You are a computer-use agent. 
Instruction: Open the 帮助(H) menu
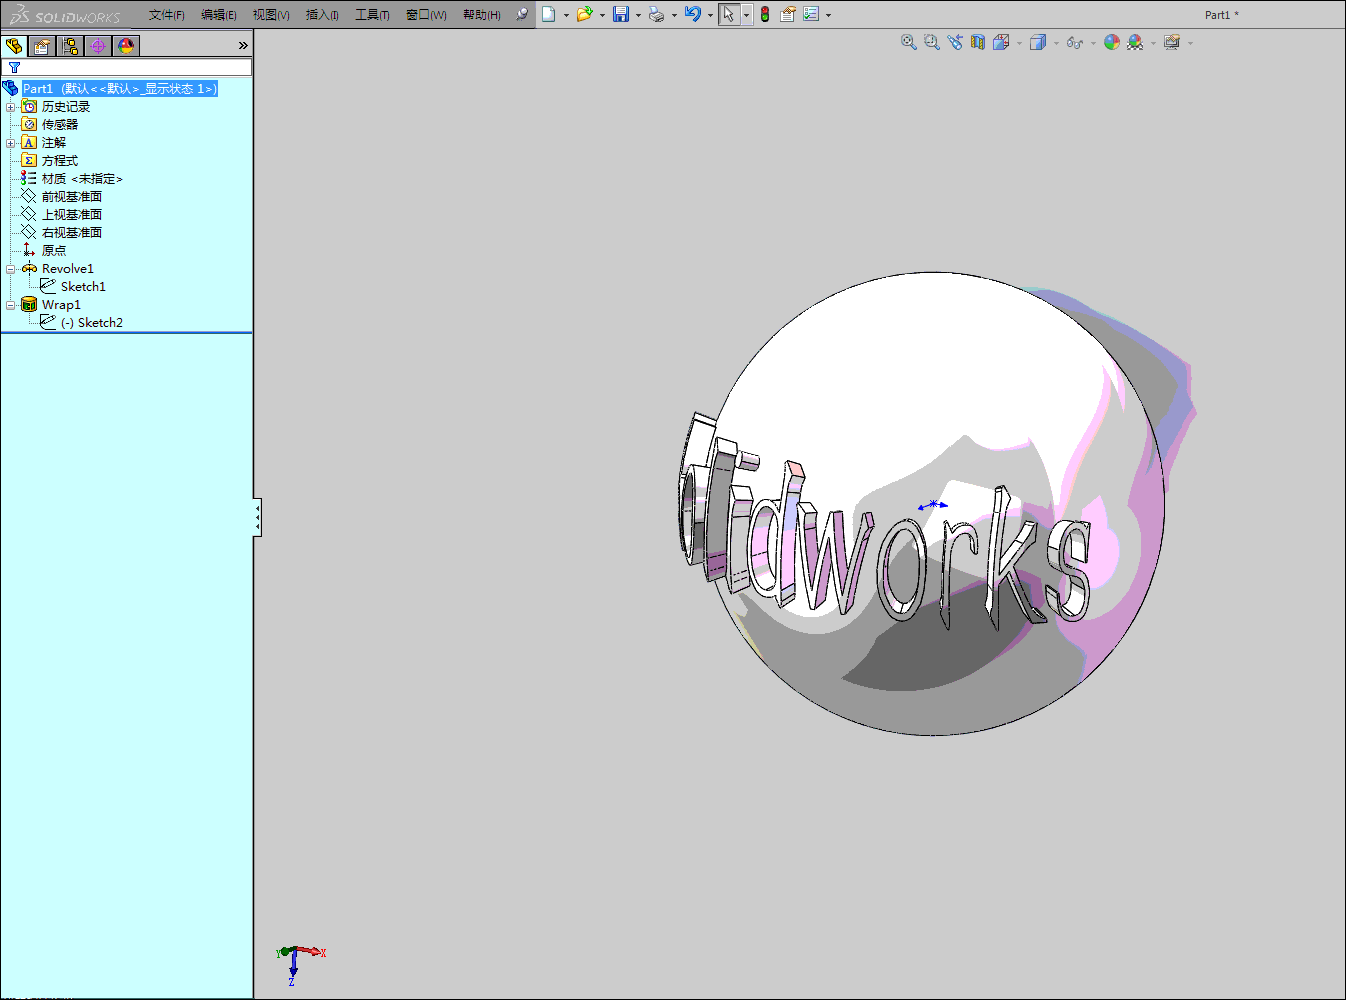tap(482, 15)
